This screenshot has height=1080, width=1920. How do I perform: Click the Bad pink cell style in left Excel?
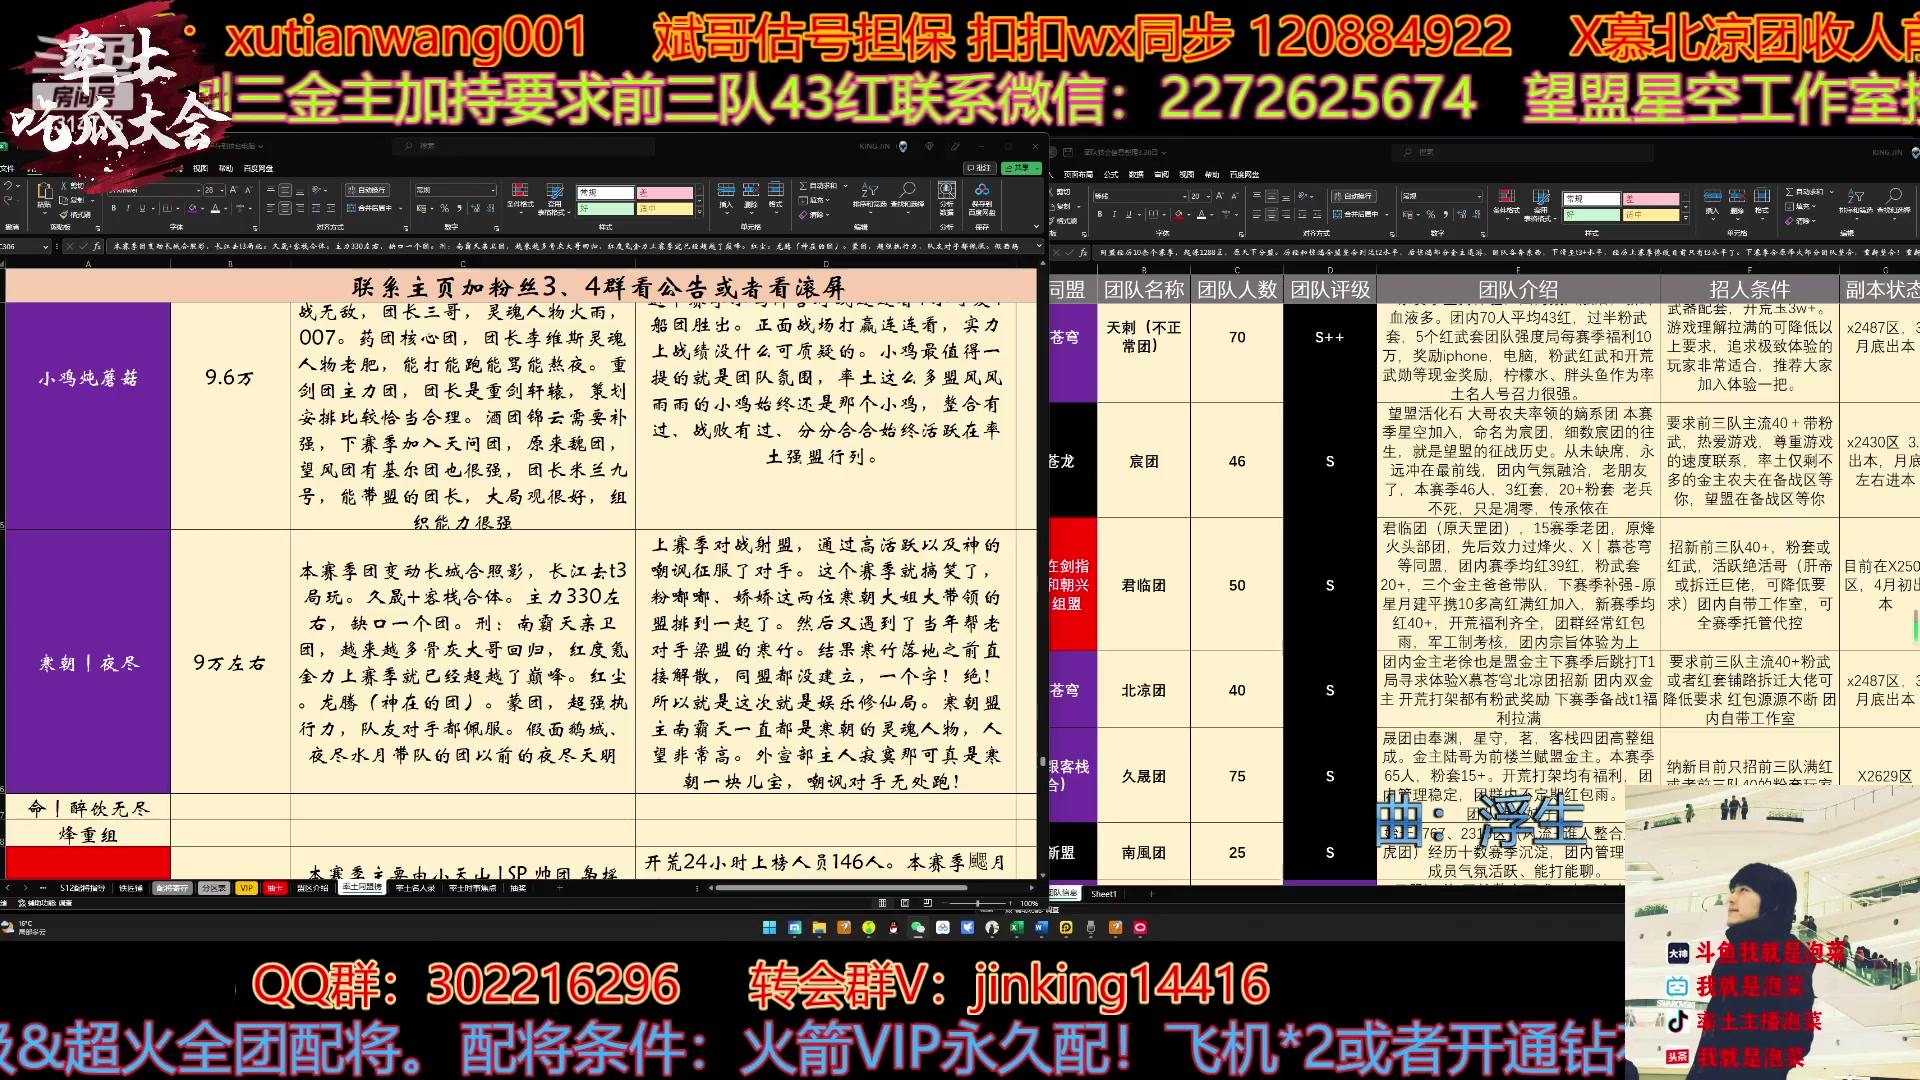click(665, 193)
